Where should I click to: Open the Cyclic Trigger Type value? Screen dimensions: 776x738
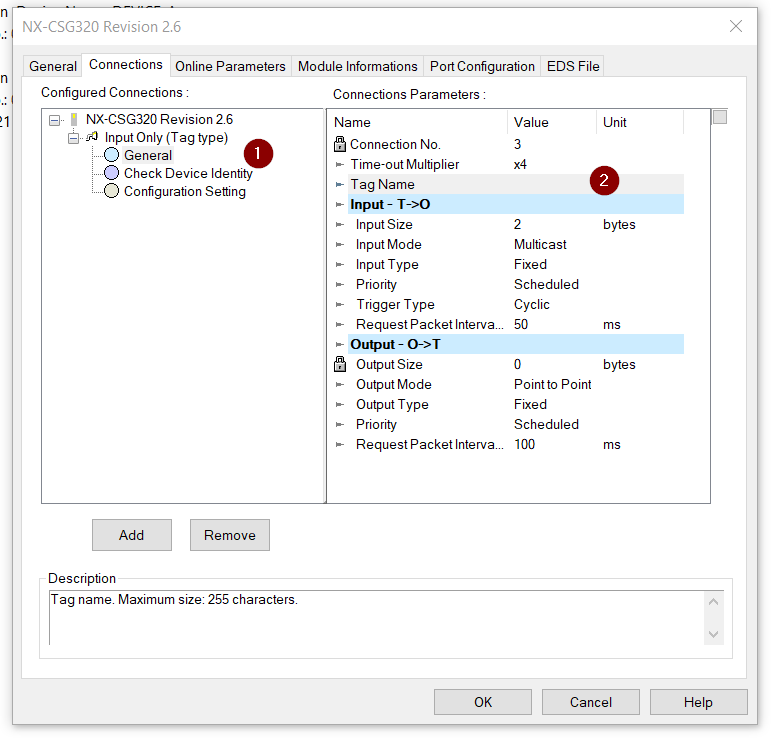(x=532, y=304)
